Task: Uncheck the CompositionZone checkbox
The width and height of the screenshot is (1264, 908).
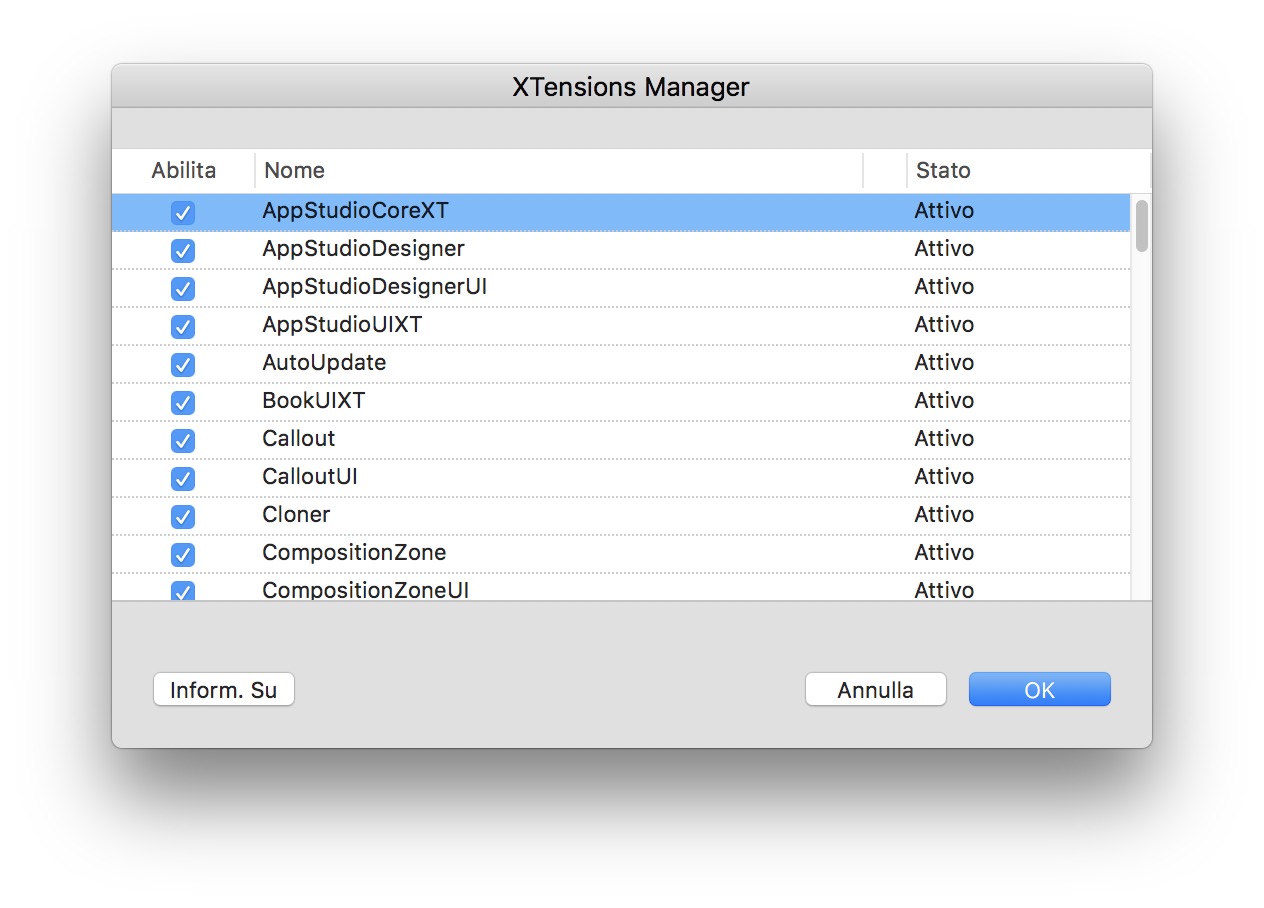Action: point(183,554)
